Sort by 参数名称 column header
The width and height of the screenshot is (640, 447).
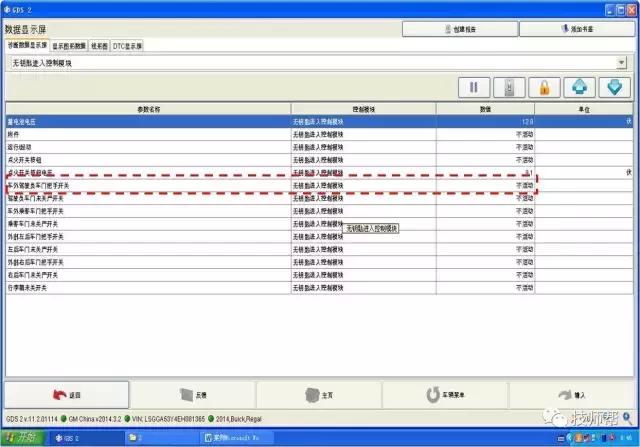pos(148,109)
